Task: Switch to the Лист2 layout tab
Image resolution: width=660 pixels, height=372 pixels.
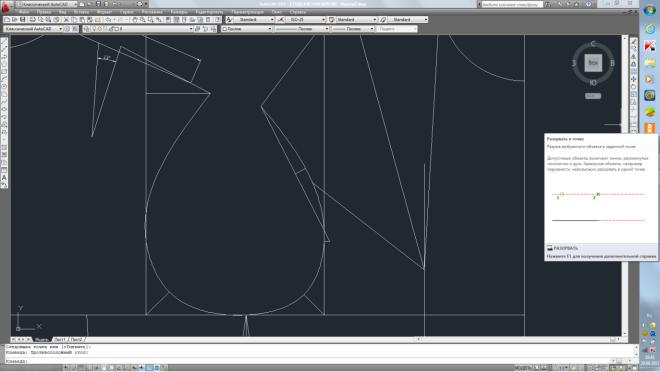Action: pyautogui.click(x=76, y=339)
